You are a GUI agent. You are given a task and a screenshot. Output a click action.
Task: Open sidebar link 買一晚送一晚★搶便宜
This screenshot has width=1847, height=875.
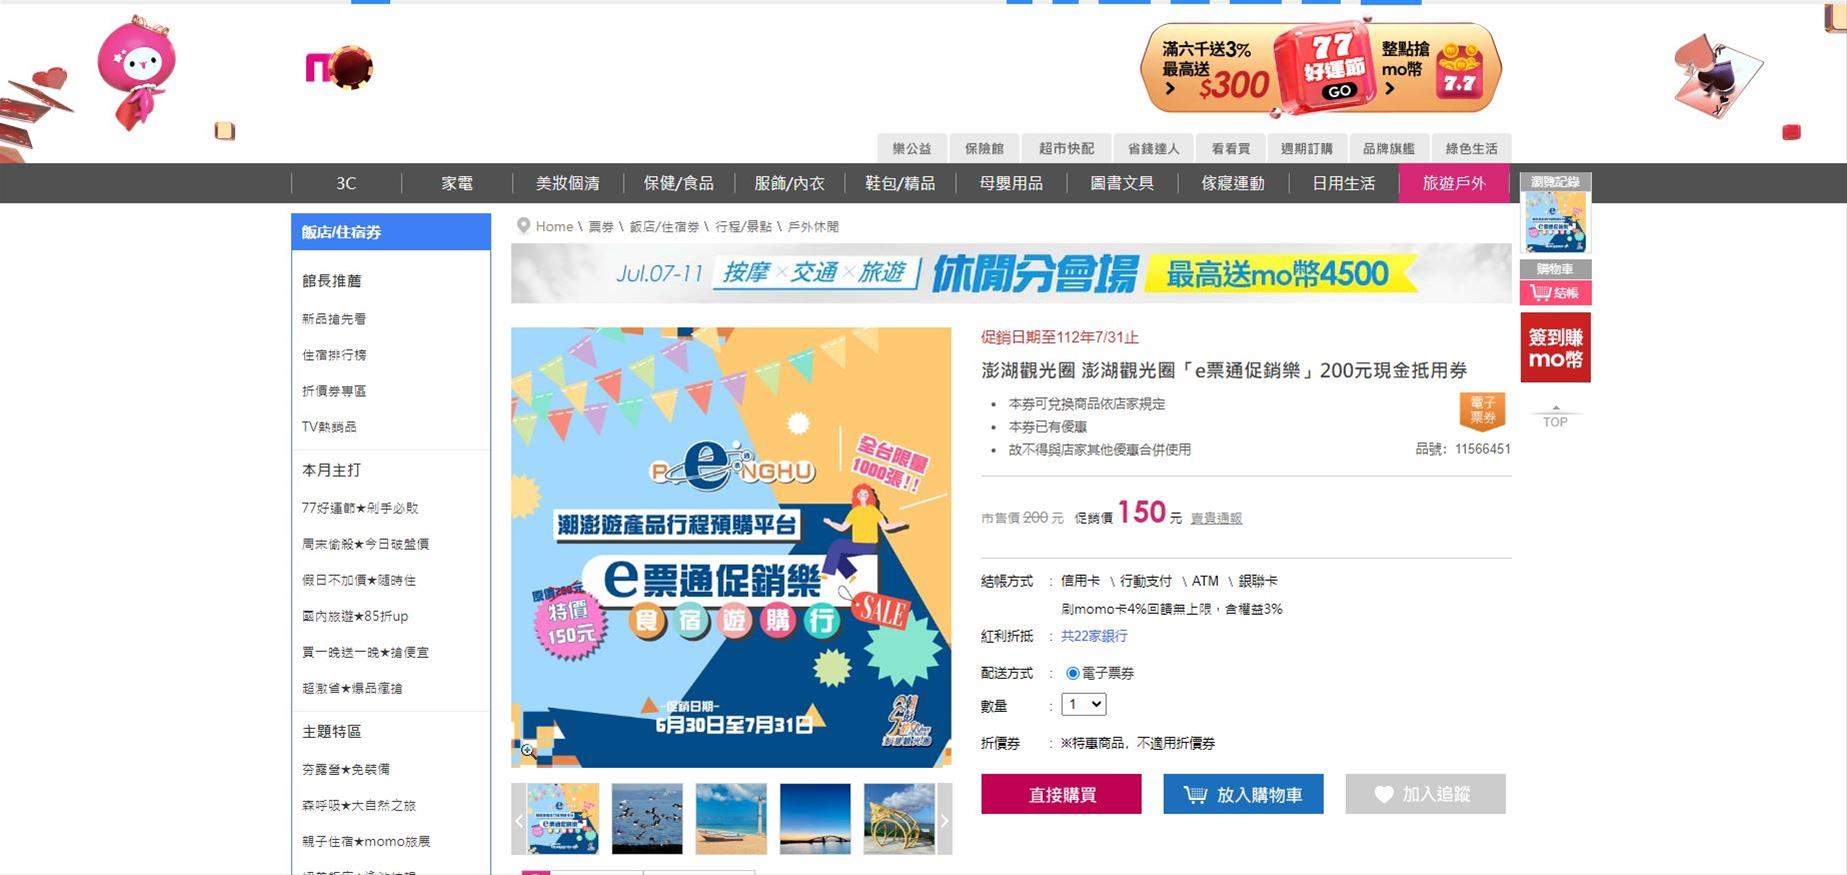click(x=365, y=652)
